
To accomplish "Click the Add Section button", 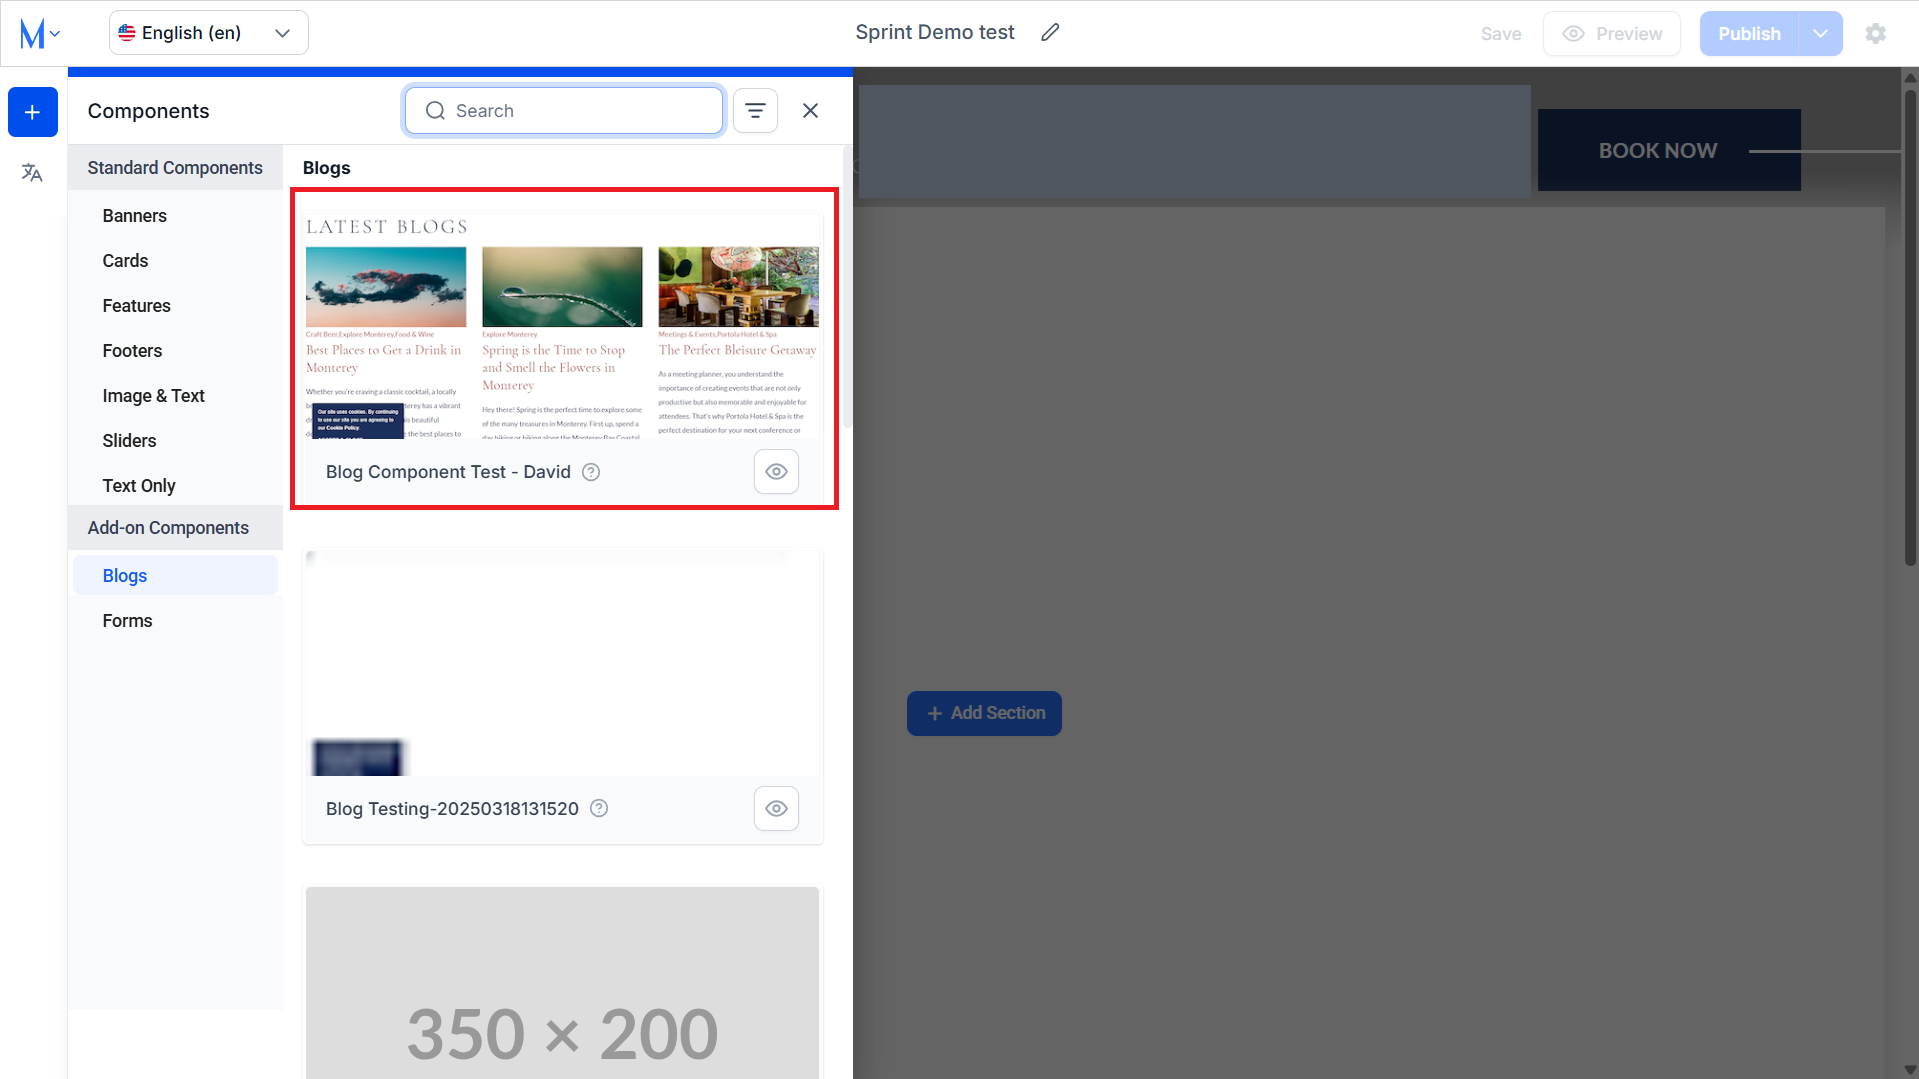I will click(x=984, y=713).
